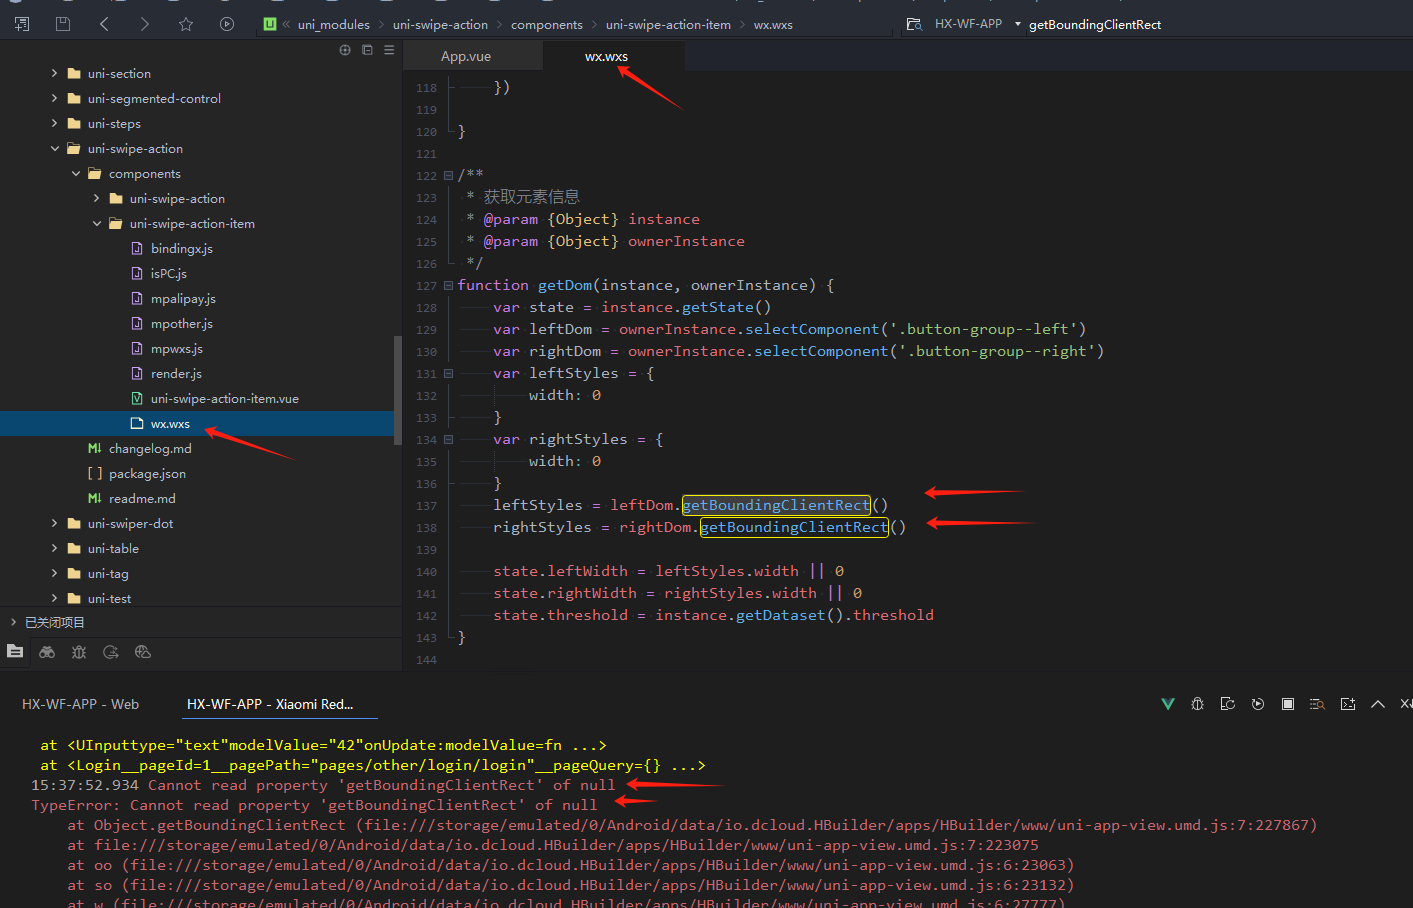Click the components breadcrumb link

point(546,25)
